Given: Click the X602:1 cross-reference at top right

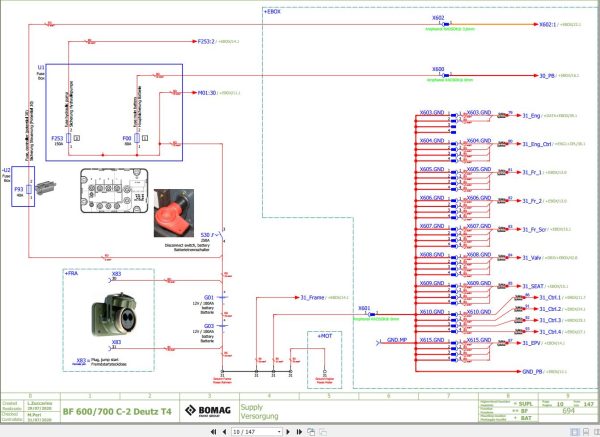Looking at the screenshot, I should (x=548, y=24).
